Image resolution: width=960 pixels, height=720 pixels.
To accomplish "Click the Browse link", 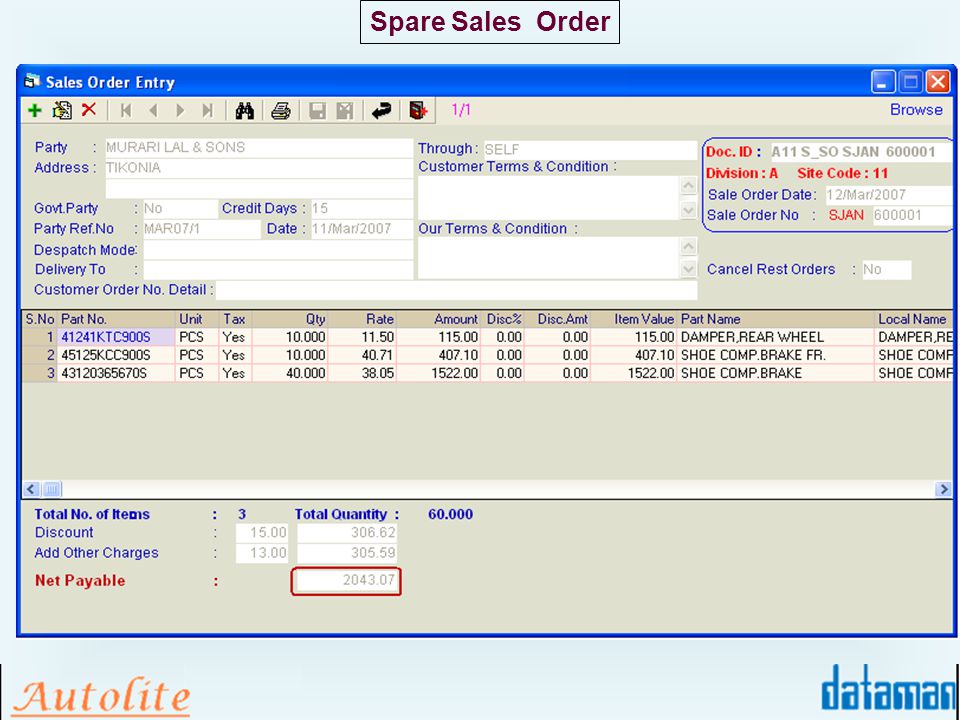I will coord(916,110).
